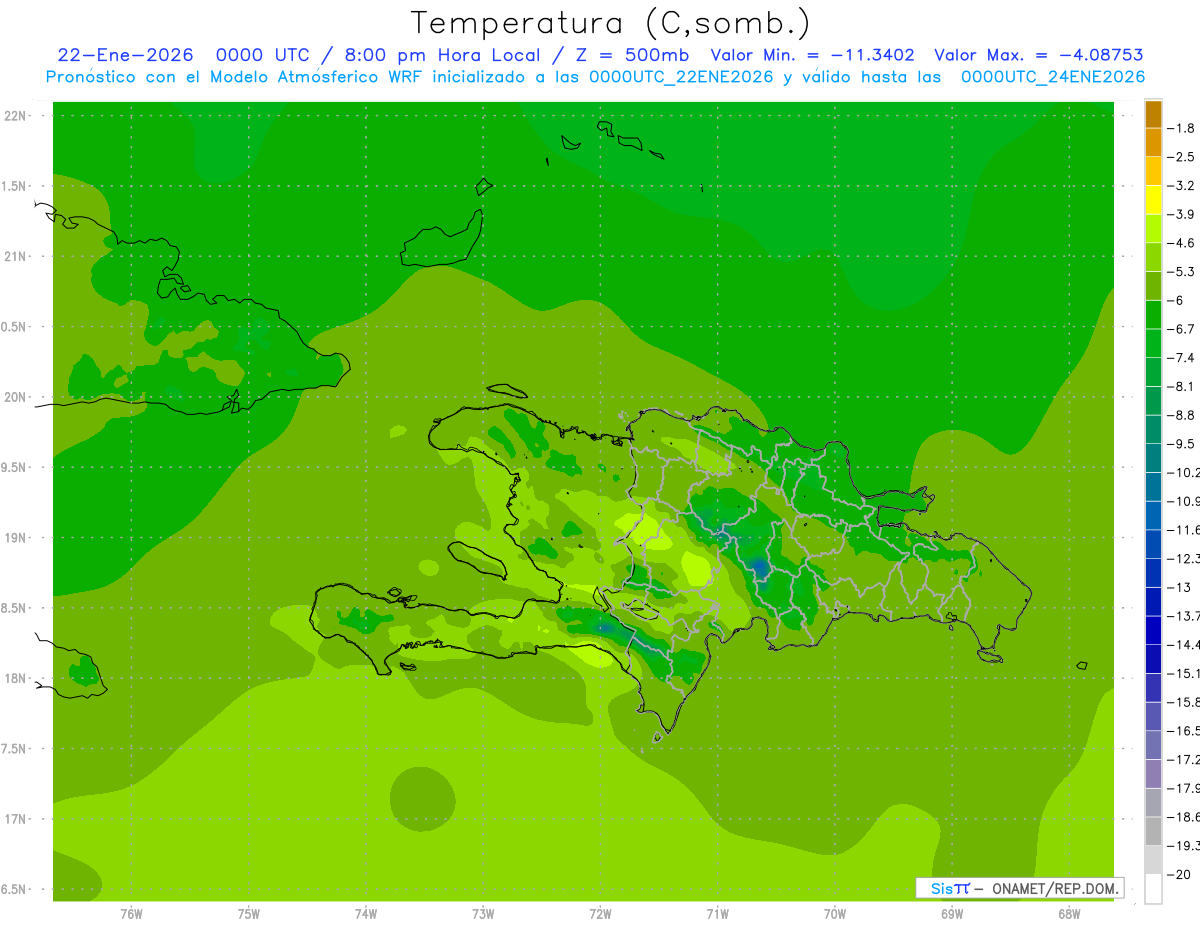Select the 'Valor Min. = -11.3402' value
Image resolution: width=1200 pixels, height=927 pixels.
812,55
